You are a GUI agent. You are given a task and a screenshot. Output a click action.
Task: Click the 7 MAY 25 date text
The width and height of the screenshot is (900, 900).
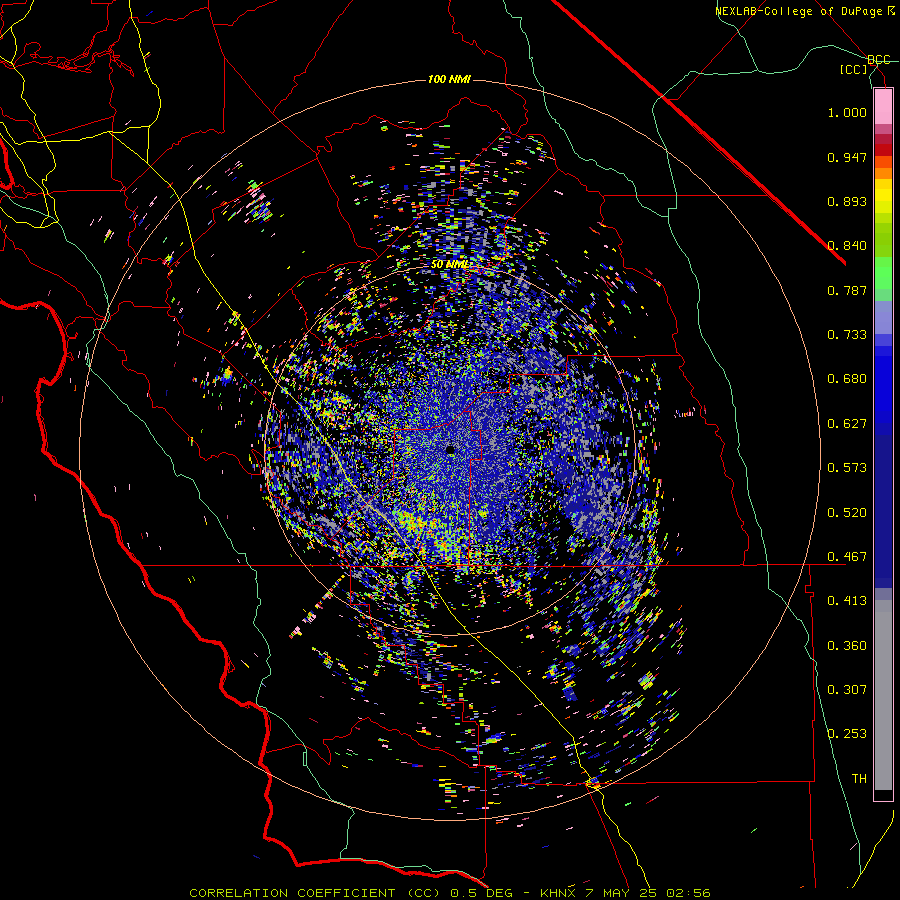[620, 893]
